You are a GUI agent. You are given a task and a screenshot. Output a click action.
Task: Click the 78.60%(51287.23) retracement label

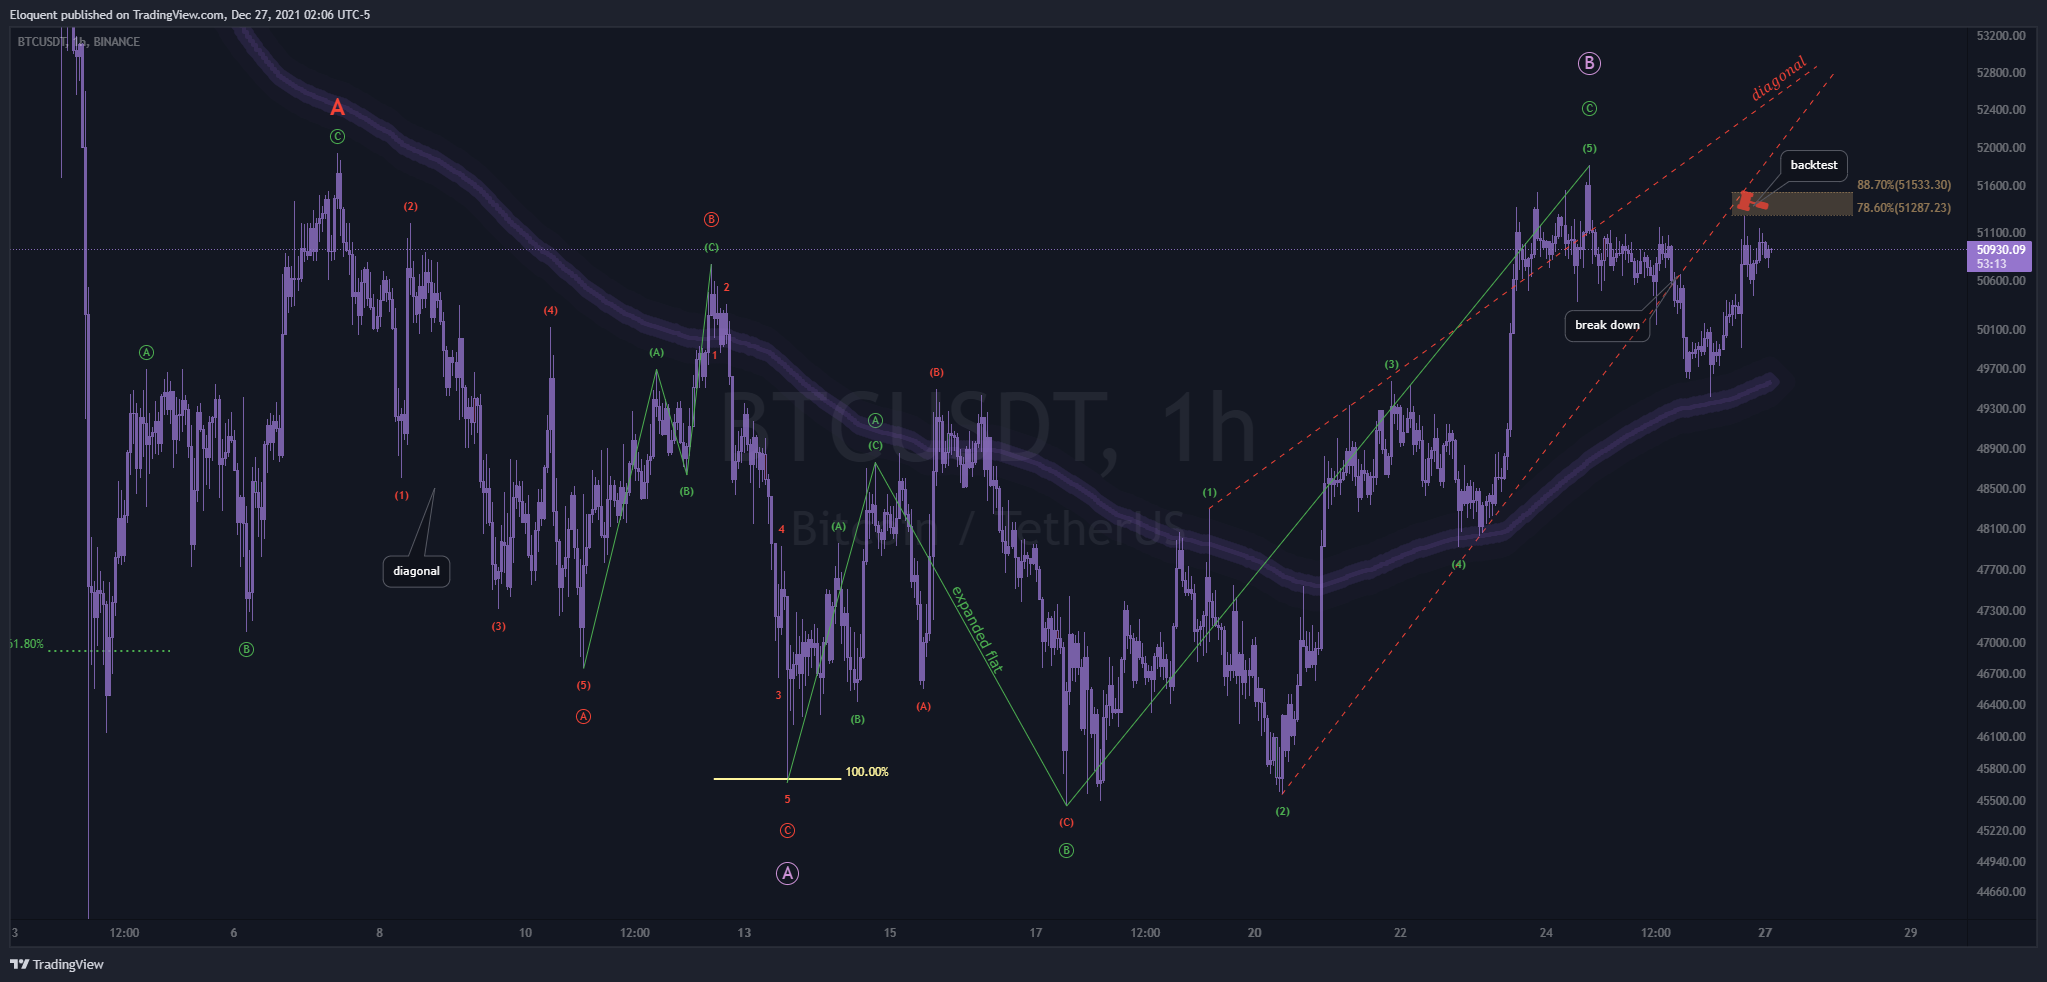click(1904, 208)
